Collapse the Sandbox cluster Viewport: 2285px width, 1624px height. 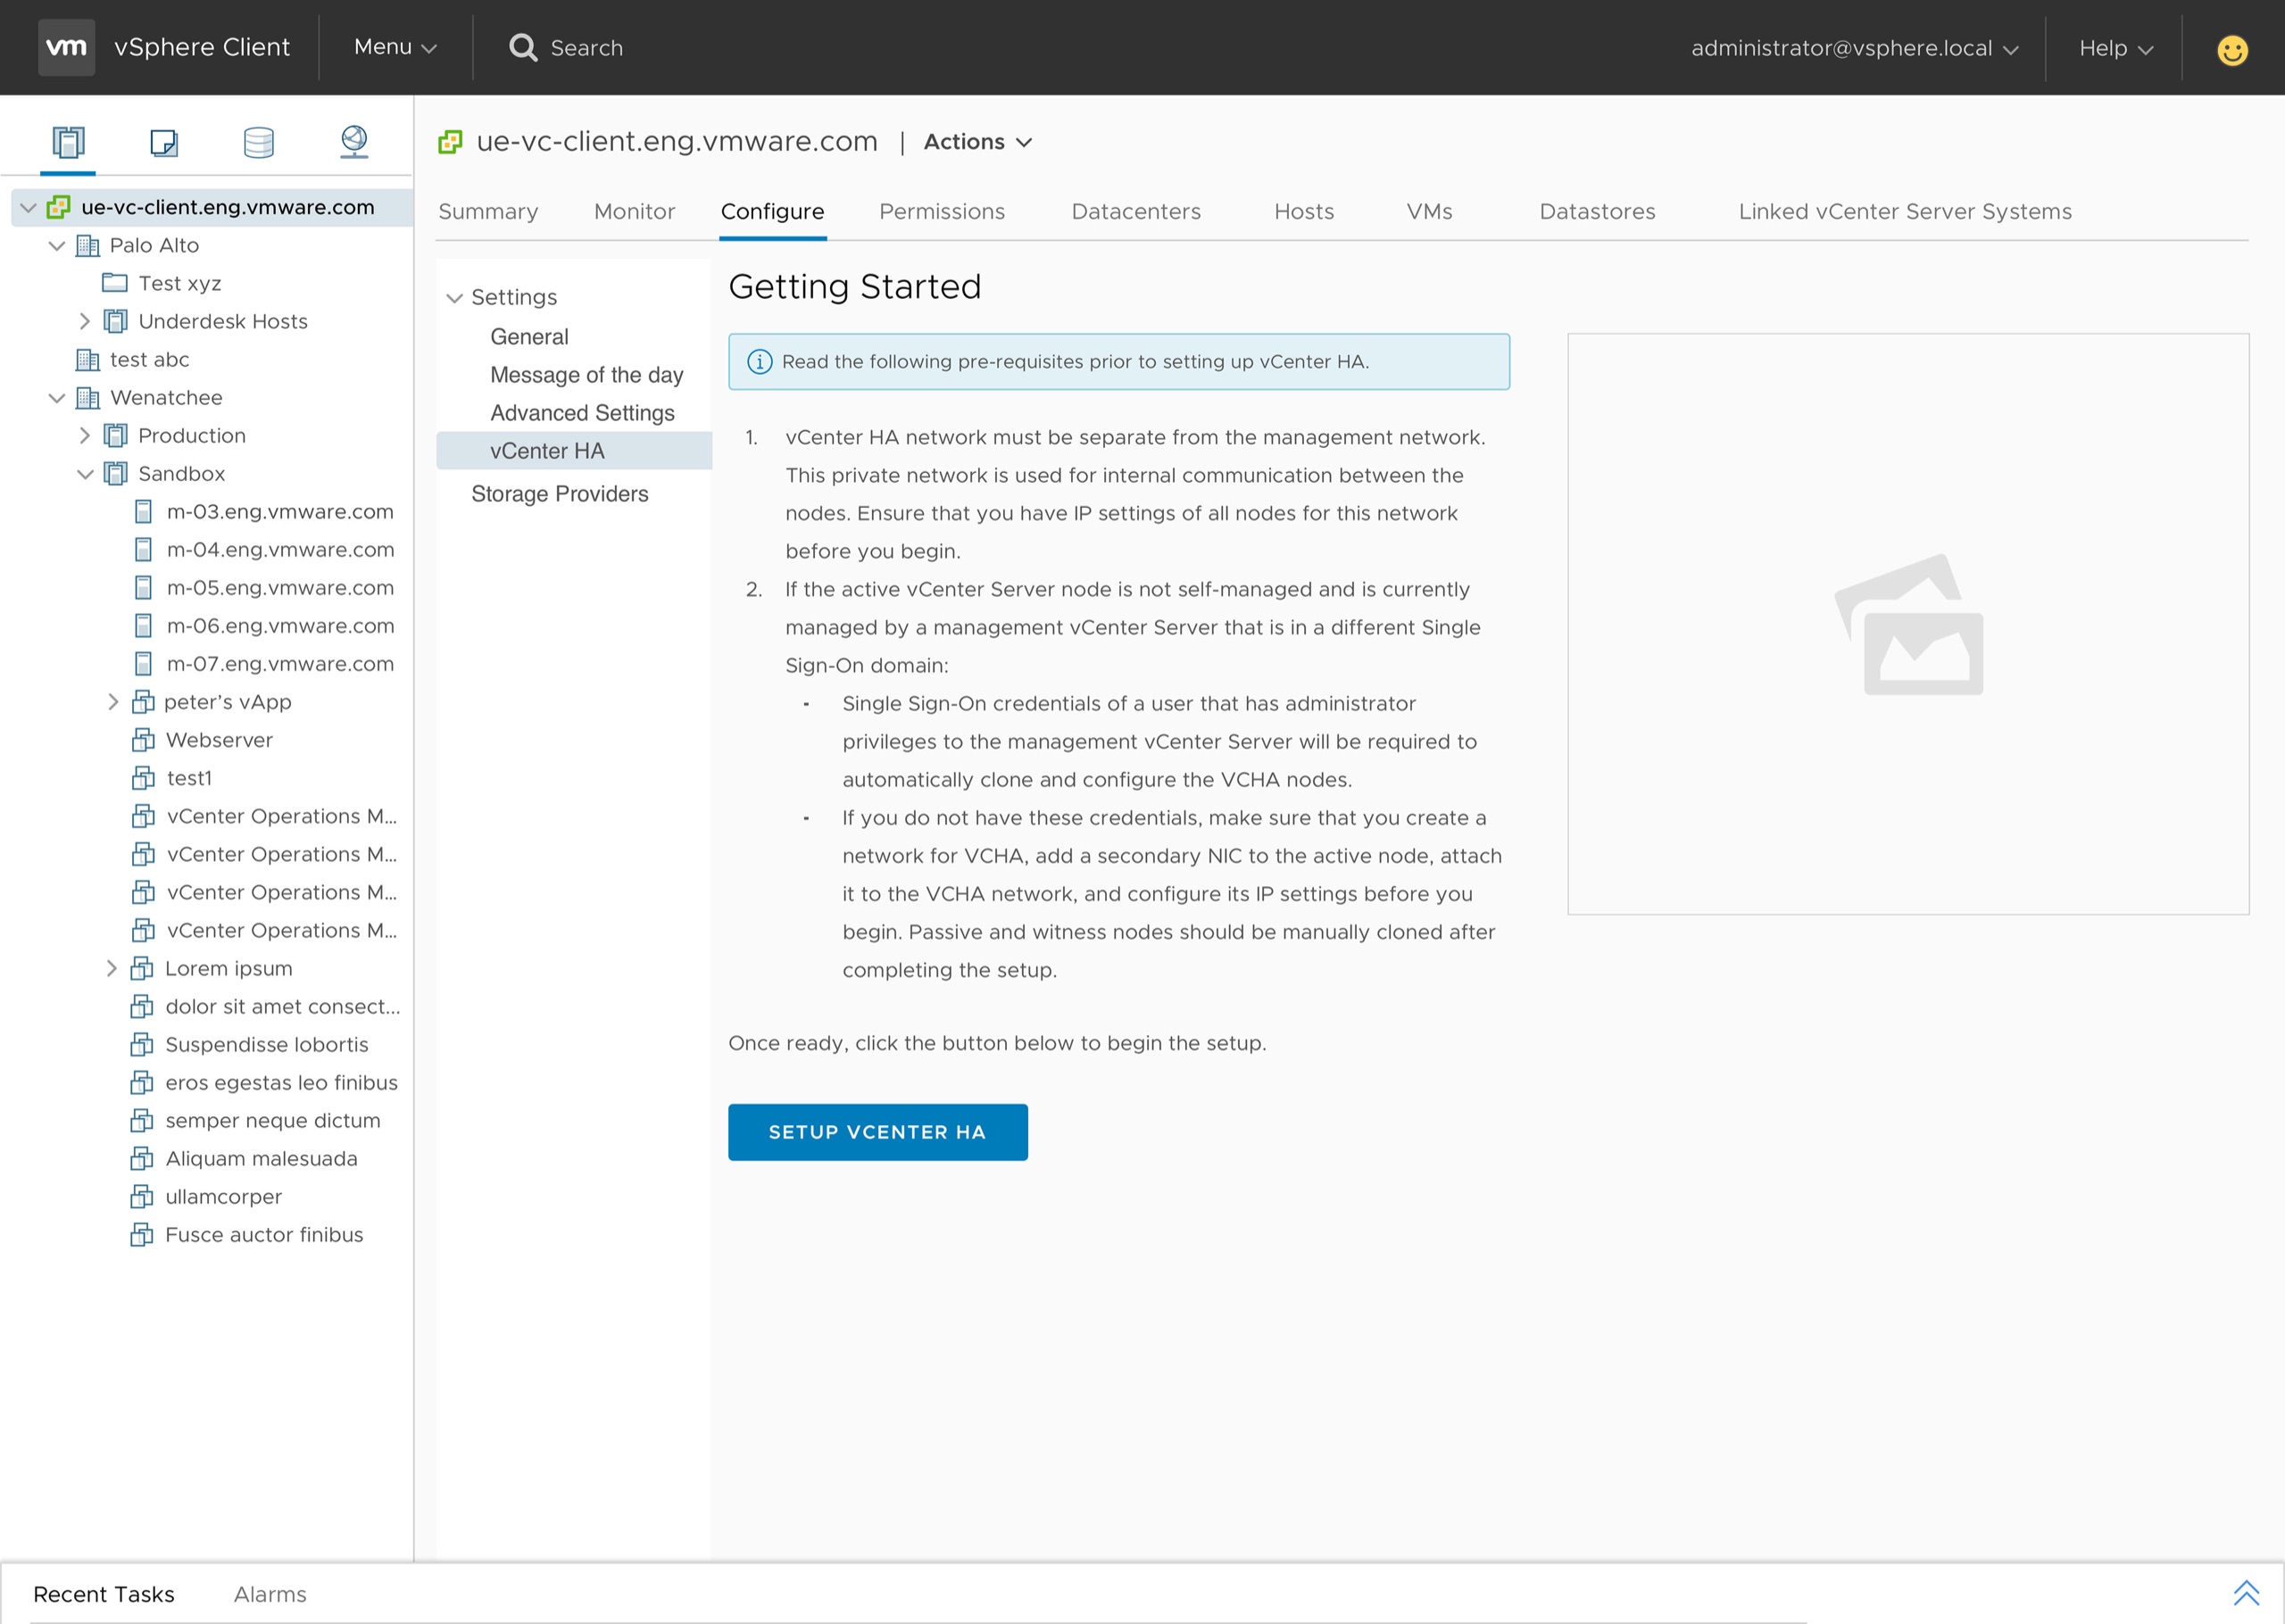(x=86, y=473)
